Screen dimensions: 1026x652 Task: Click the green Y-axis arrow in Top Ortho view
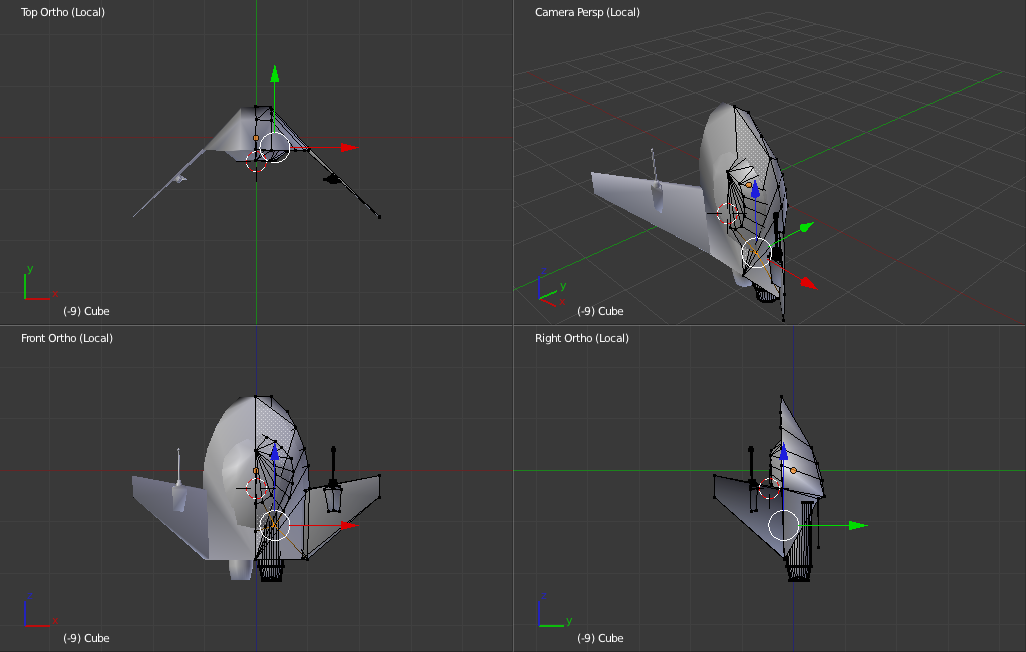click(x=274, y=73)
